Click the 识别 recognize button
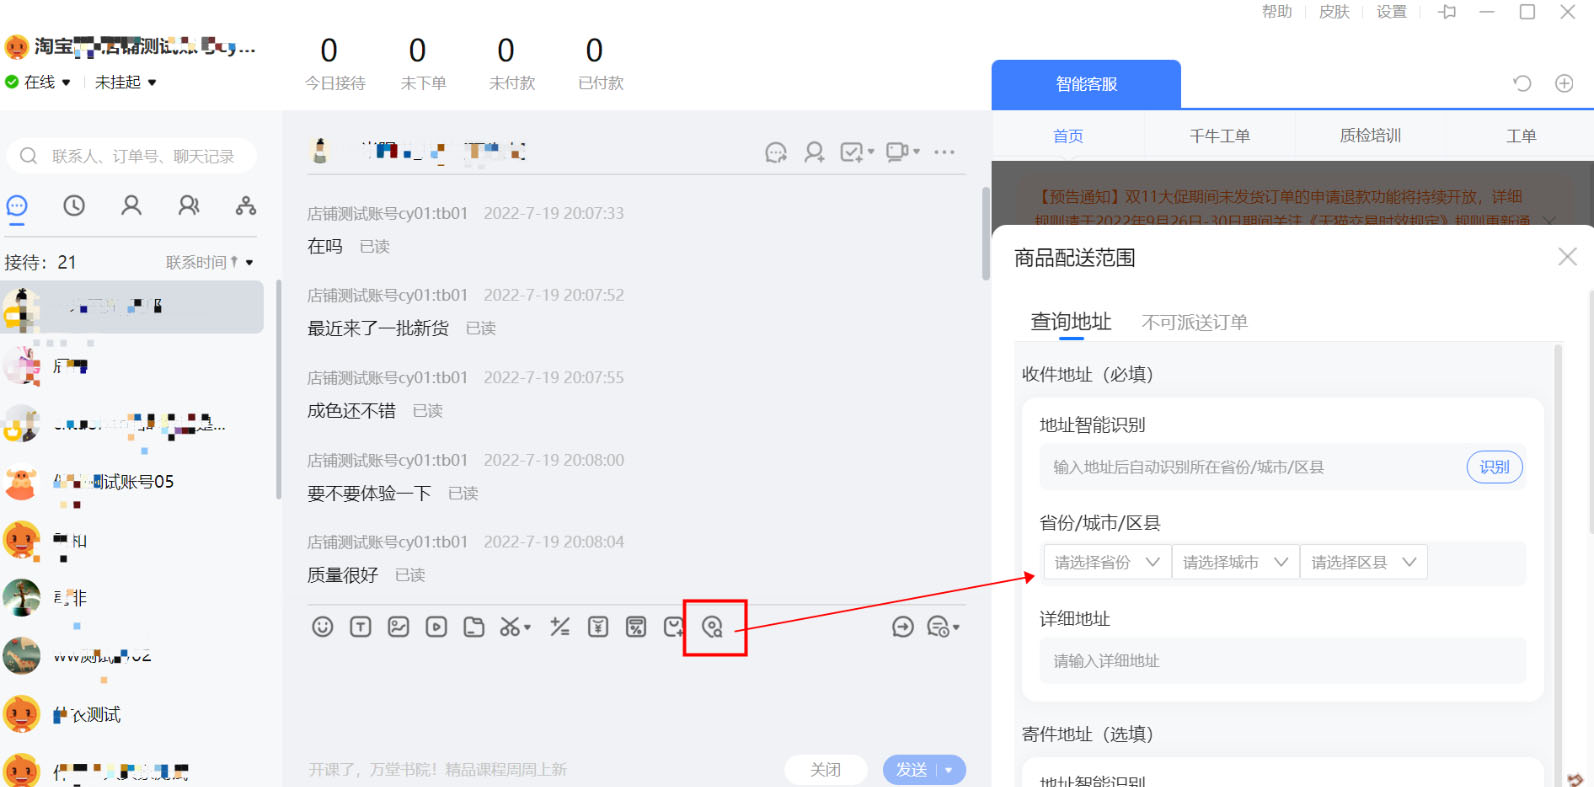The width and height of the screenshot is (1594, 787). click(1495, 467)
